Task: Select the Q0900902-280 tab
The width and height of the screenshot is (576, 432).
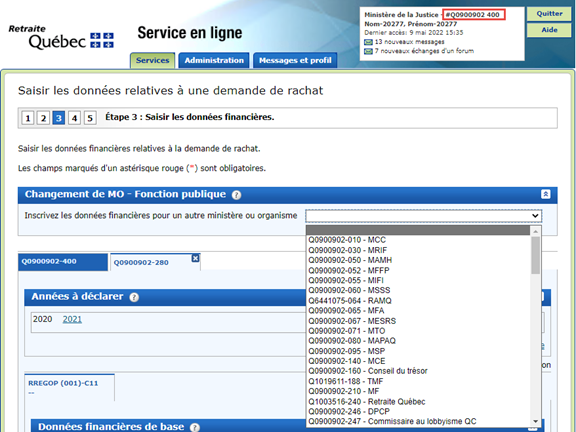Action: click(x=155, y=263)
